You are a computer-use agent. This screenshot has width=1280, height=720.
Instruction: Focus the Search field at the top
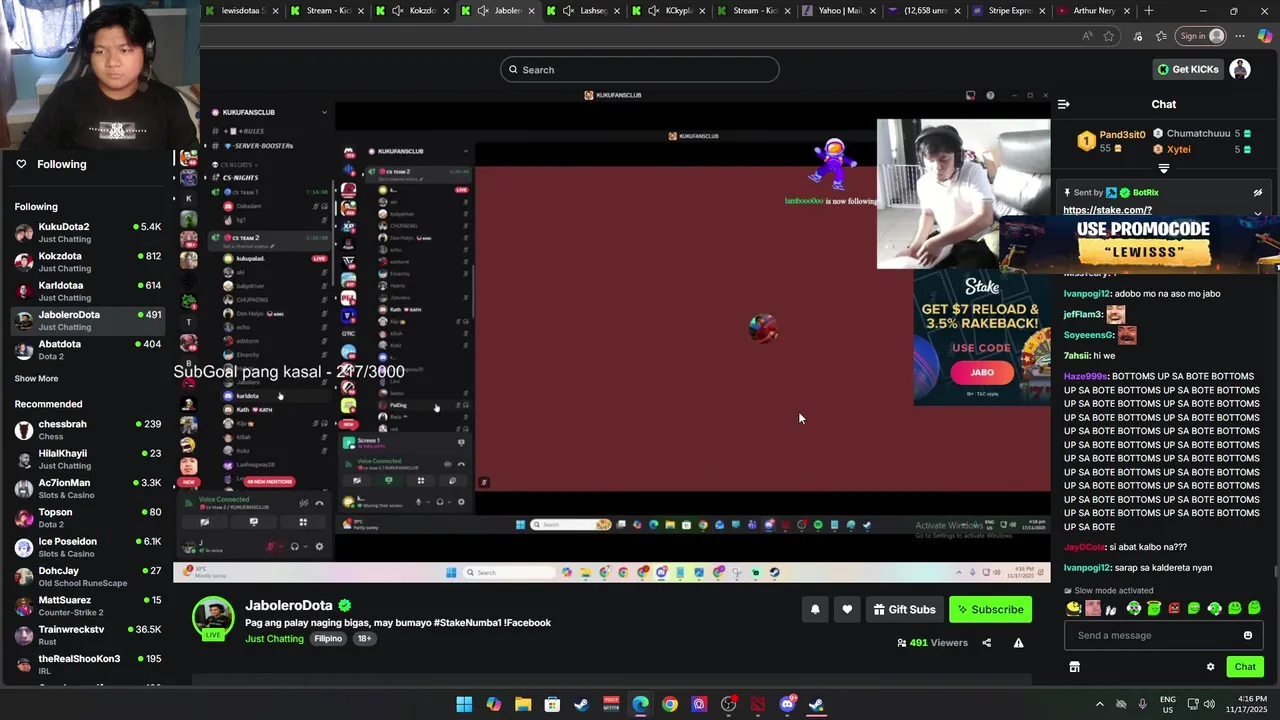(640, 69)
